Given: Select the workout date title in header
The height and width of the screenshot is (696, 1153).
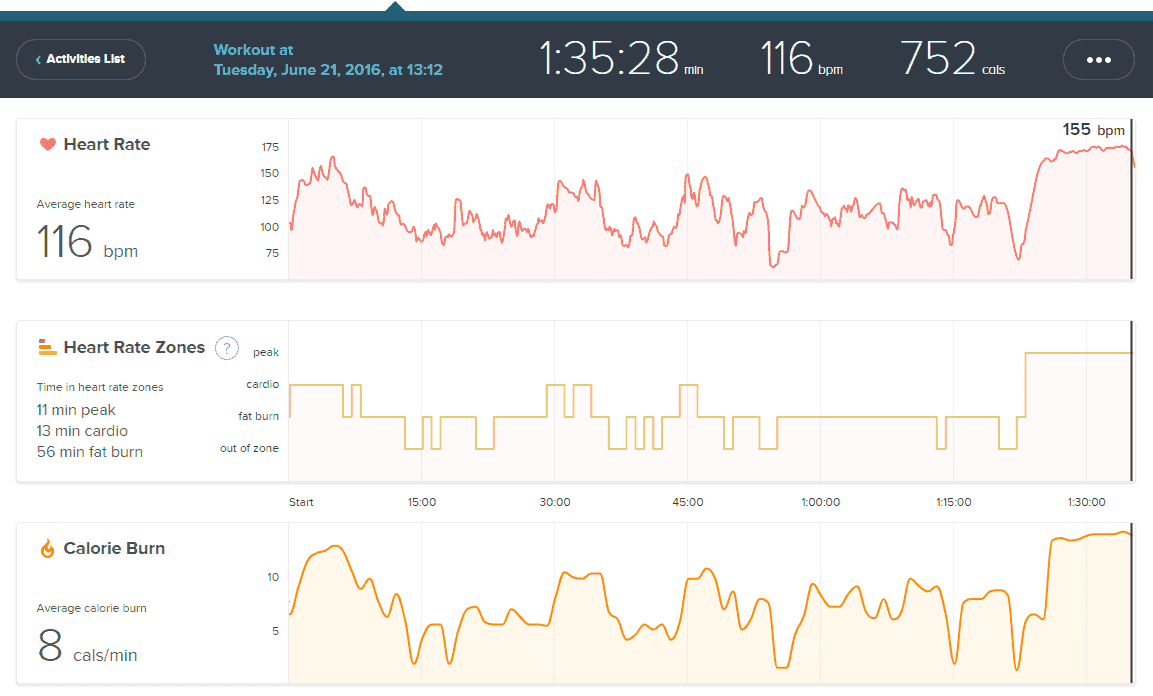Looking at the screenshot, I should (328, 60).
